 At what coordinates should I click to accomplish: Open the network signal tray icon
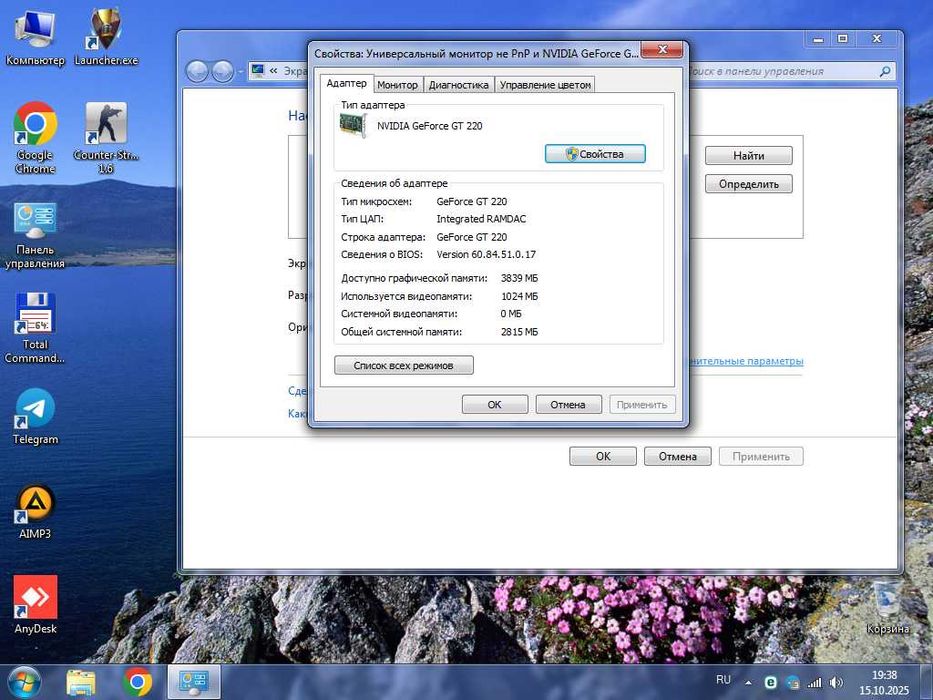click(x=814, y=683)
